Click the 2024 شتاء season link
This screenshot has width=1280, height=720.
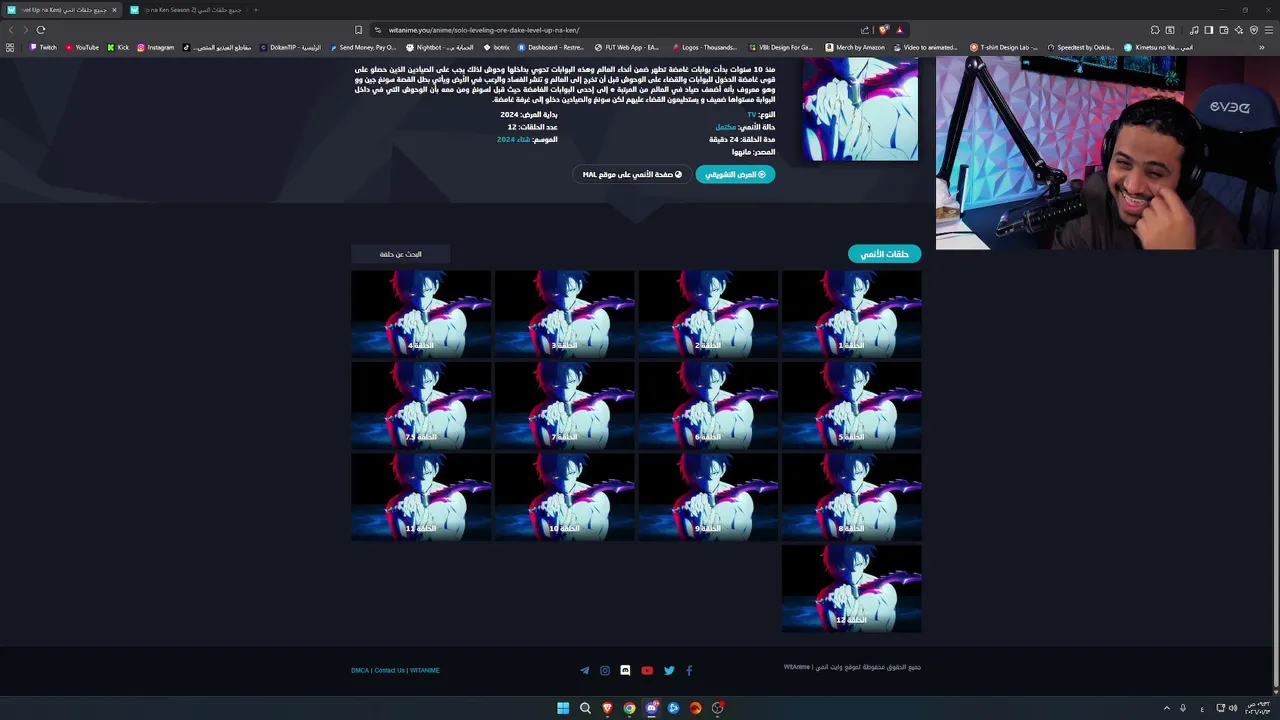coord(513,139)
